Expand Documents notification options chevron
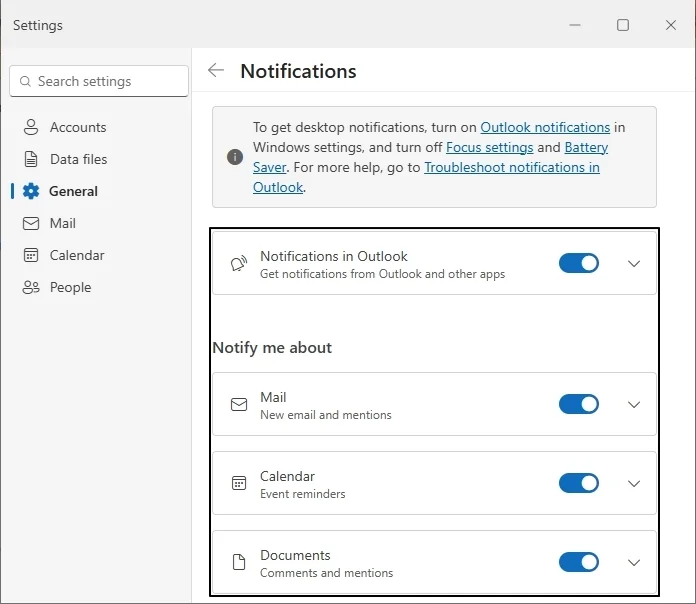Image resolution: width=696 pixels, height=604 pixels. click(x=634, y=563)
